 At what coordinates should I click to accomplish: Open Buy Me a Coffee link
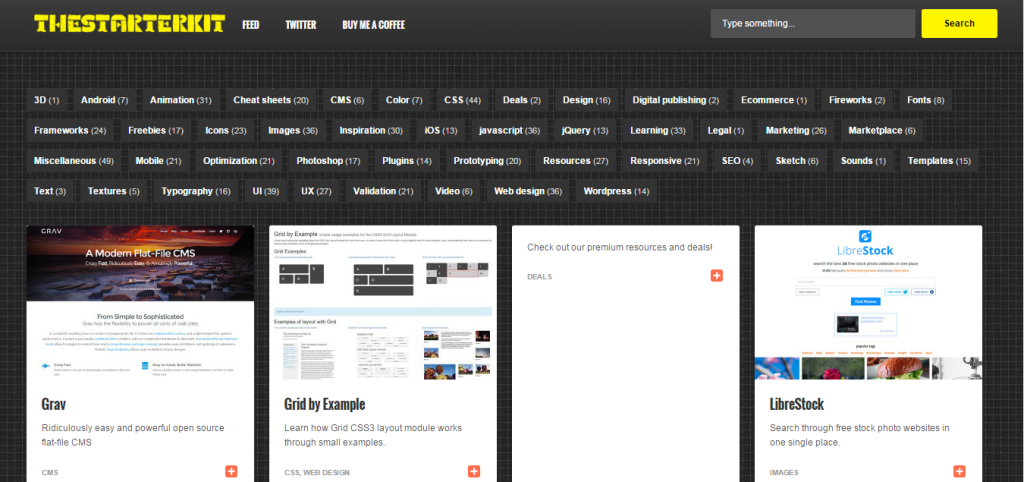point(373,24)
